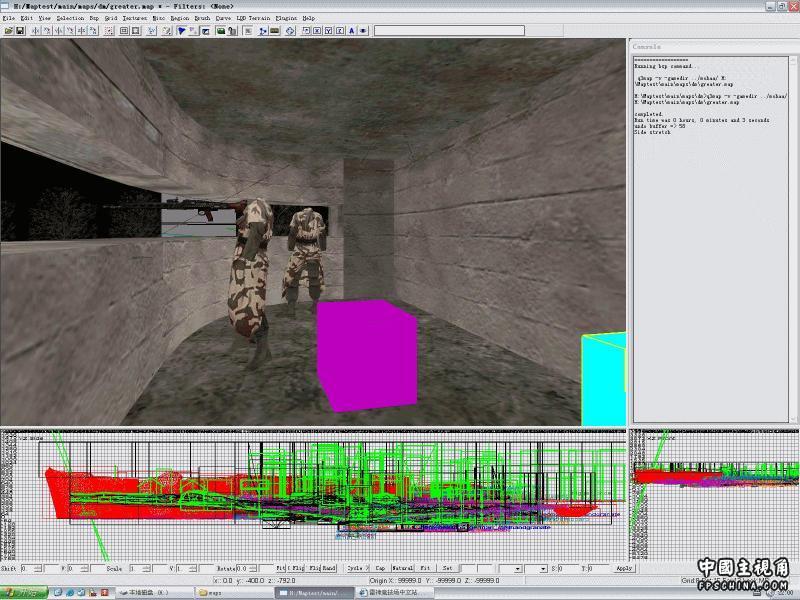
Task: Click the Z axis letter button
Action: [x=340, y=31]
